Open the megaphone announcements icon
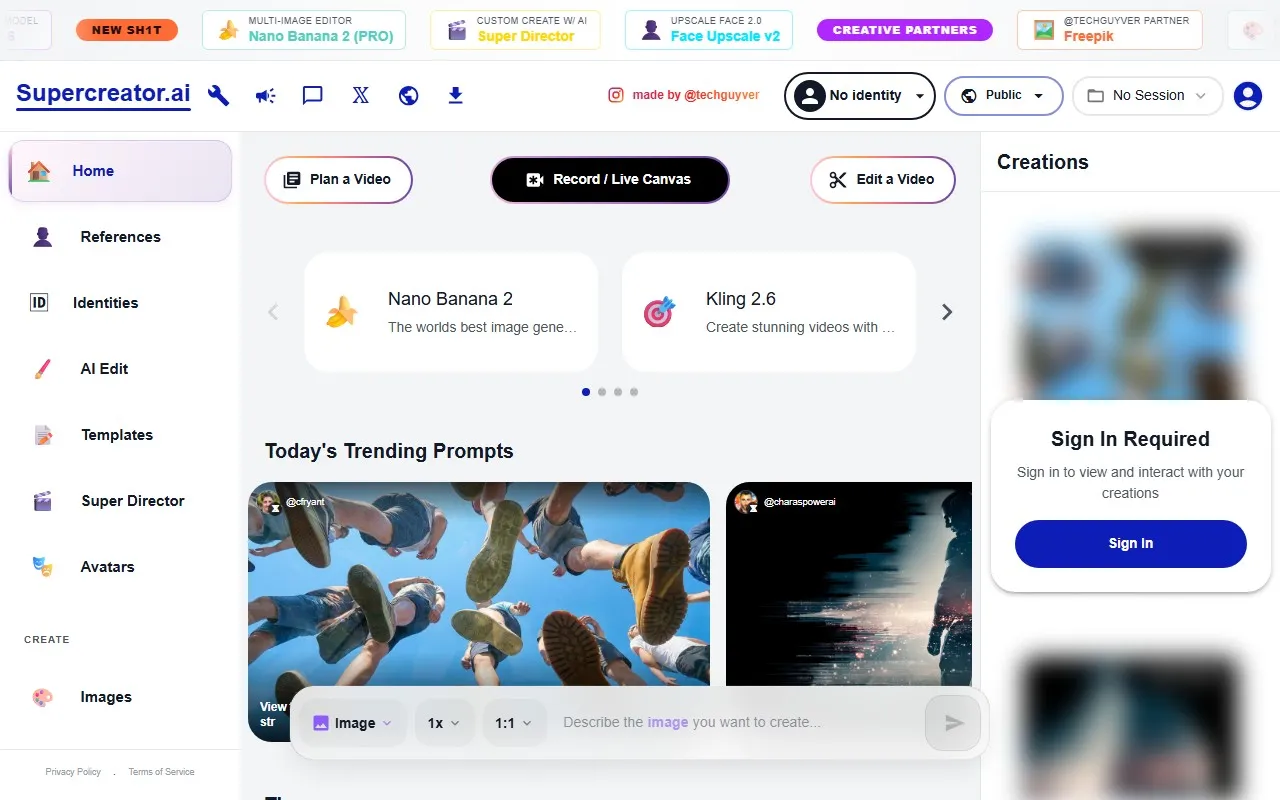The width and height of the screenshot is (1280, 800). pyautogui.click(x=265, y=95)
